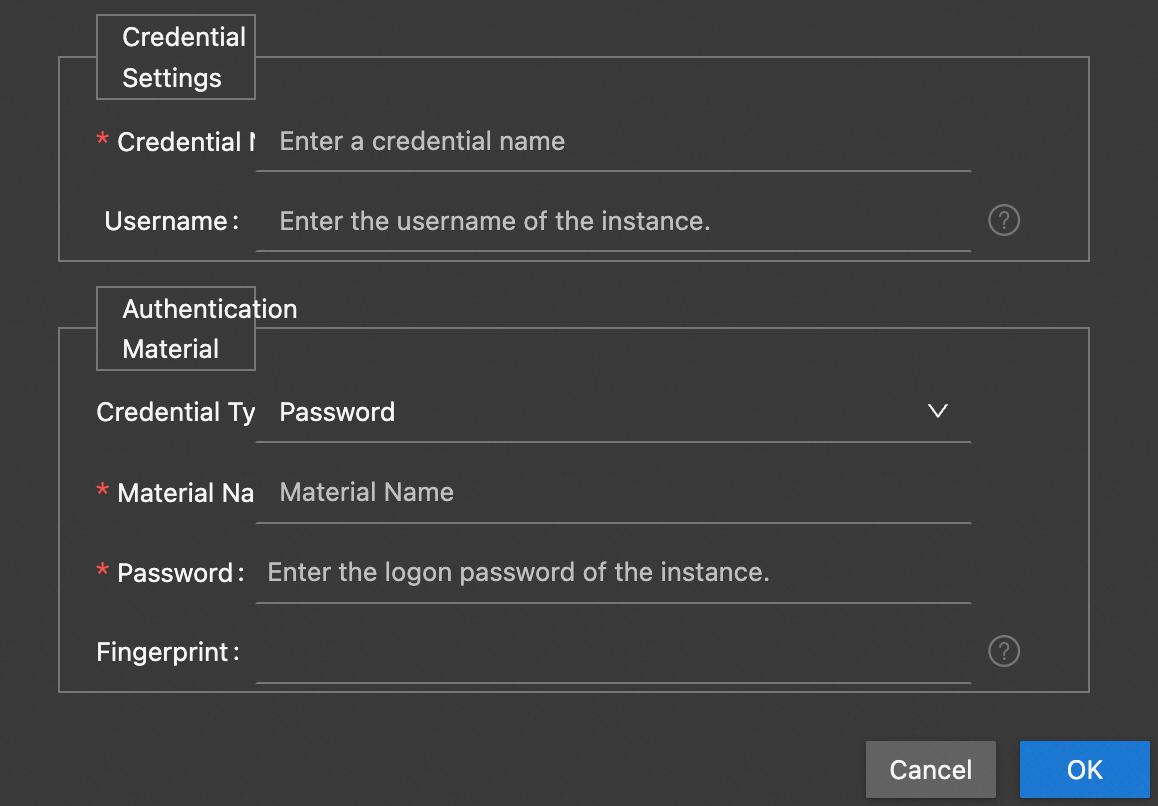Click the Credential Type field label
Viewport: 1158px width, 806px height.
pos(175,412)
